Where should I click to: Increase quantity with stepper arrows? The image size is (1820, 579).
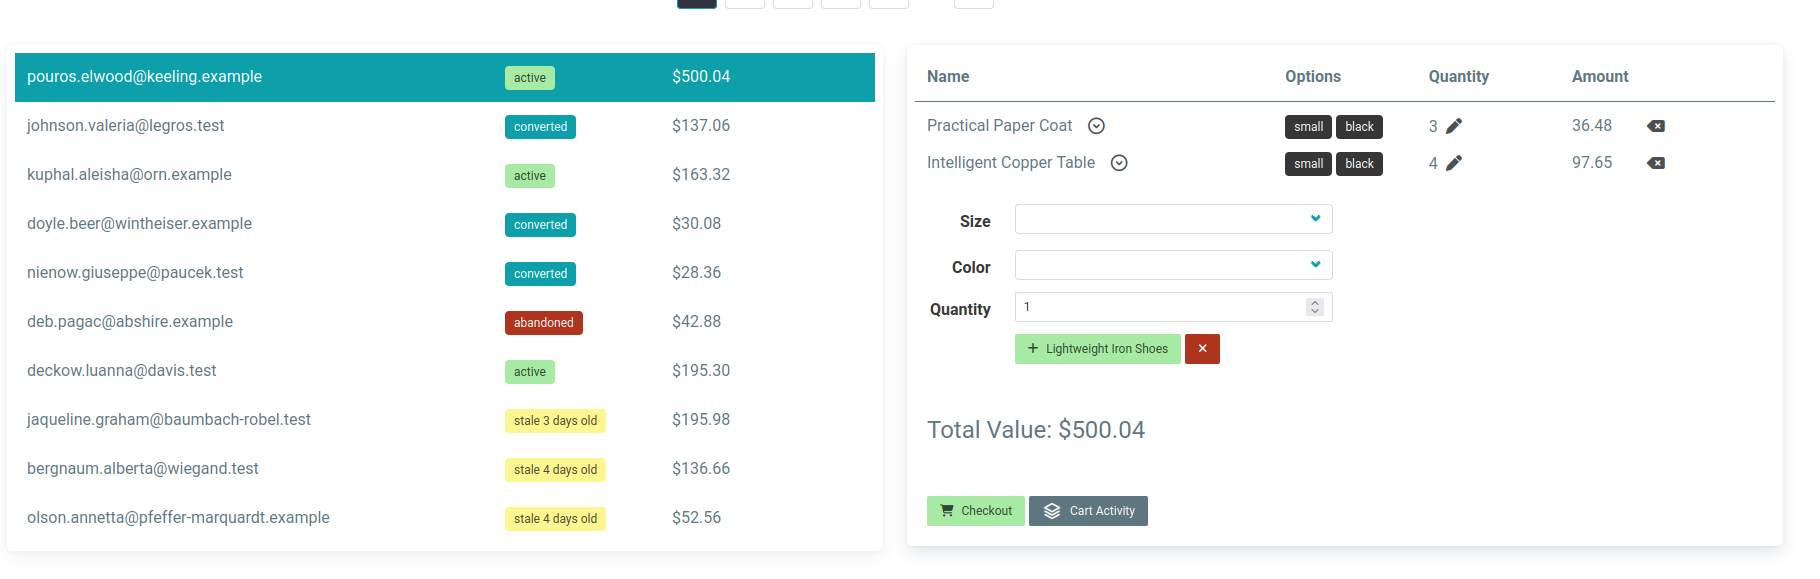click(1315, 303)
